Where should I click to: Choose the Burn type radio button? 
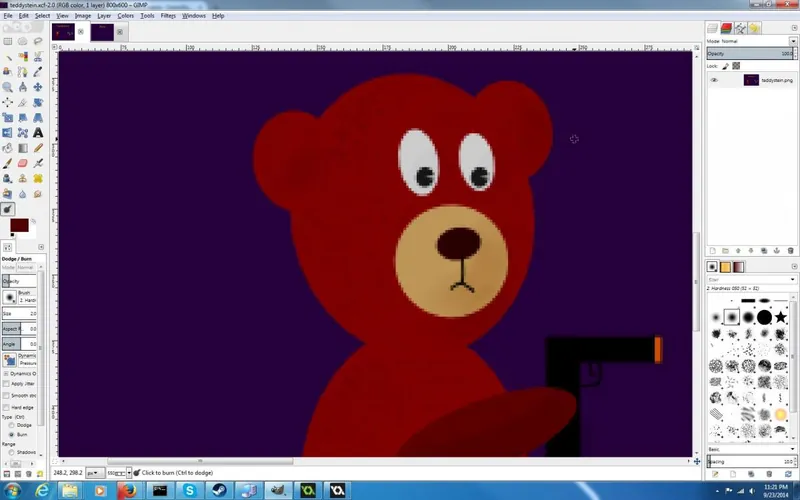(11, 435)
